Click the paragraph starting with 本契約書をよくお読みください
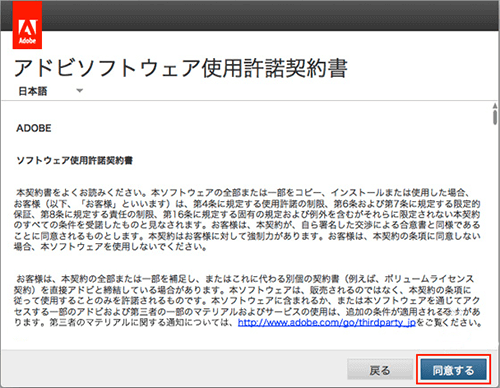The image size is (500, 388). click(x=247, y=220)
